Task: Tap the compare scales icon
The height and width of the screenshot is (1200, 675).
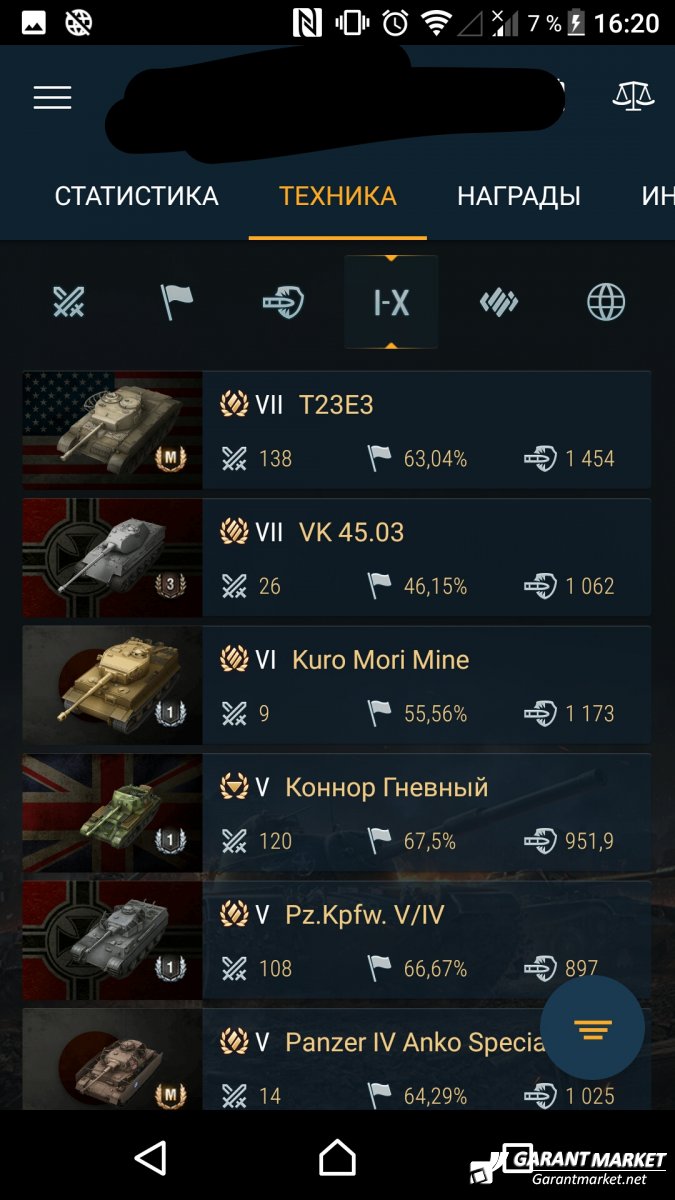Action: [x=633, y=97]
